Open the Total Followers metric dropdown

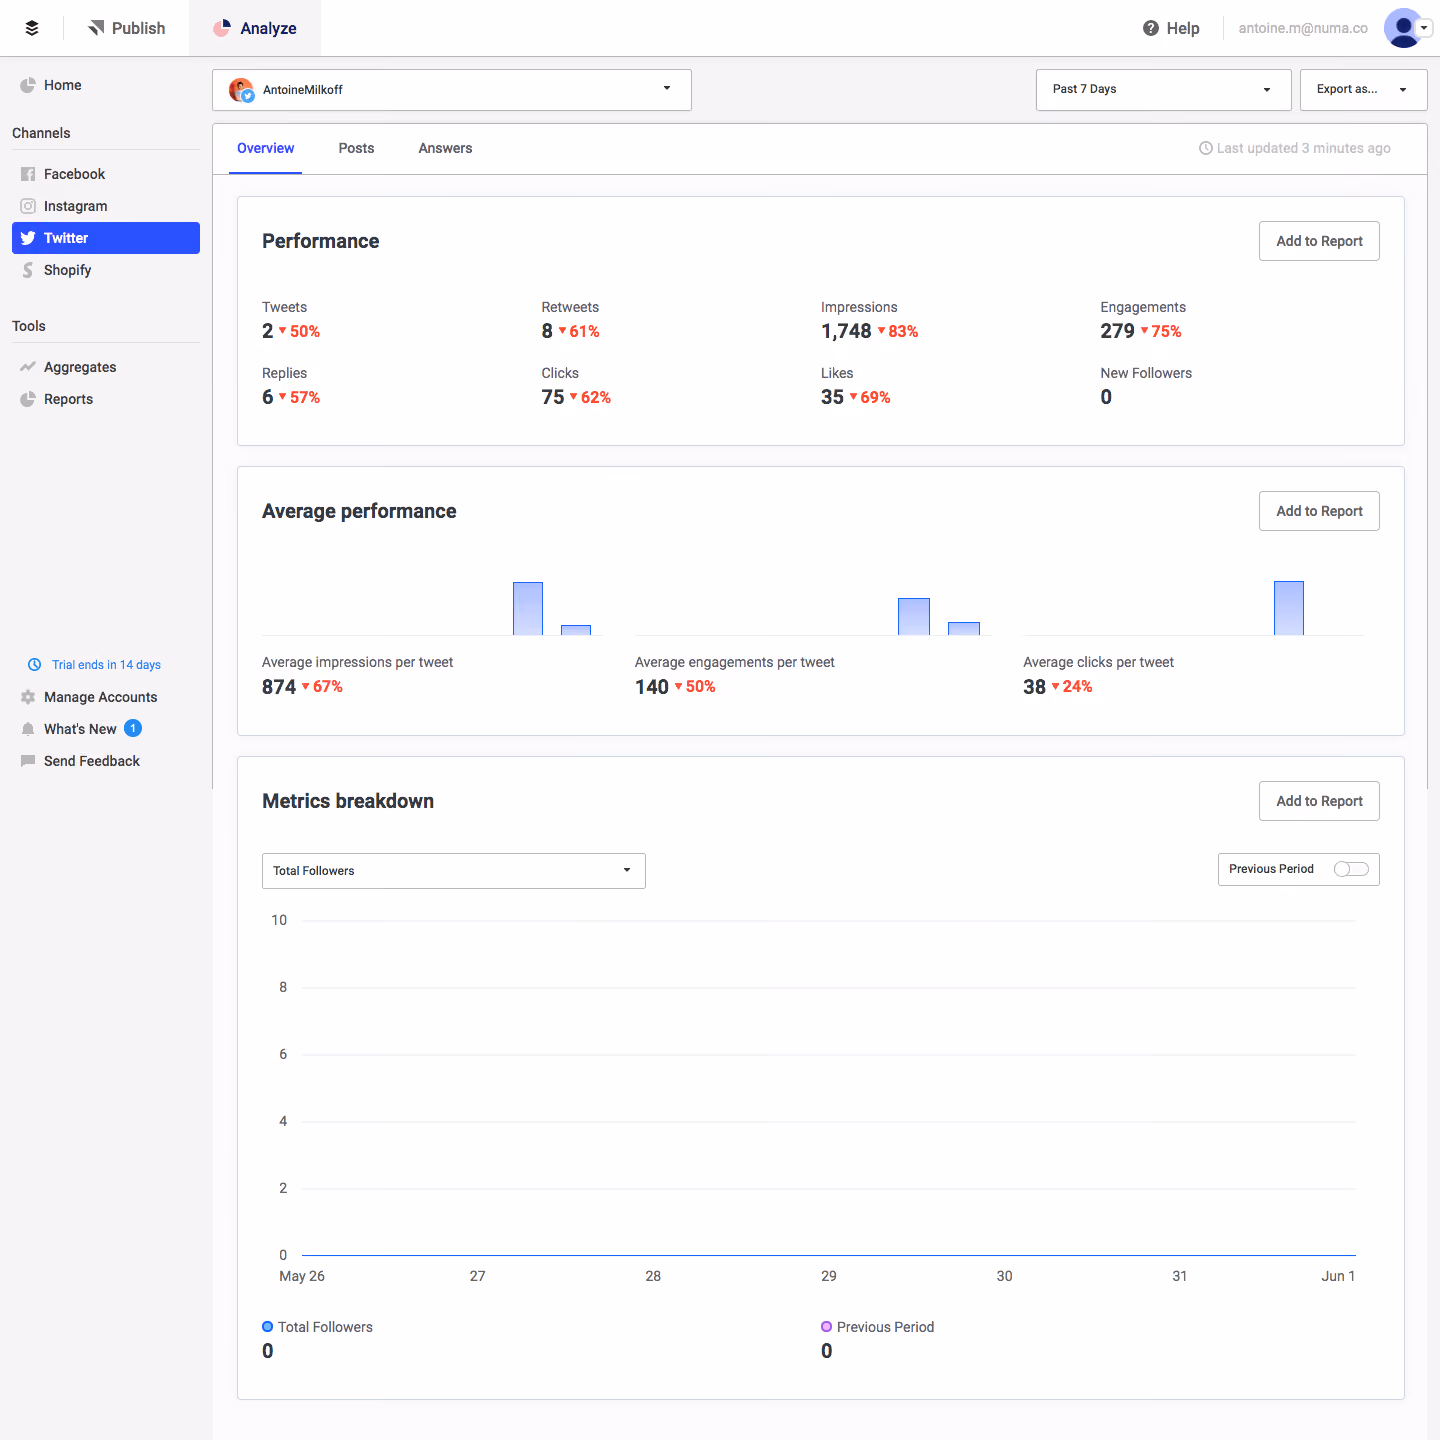[x=454, y=871]
